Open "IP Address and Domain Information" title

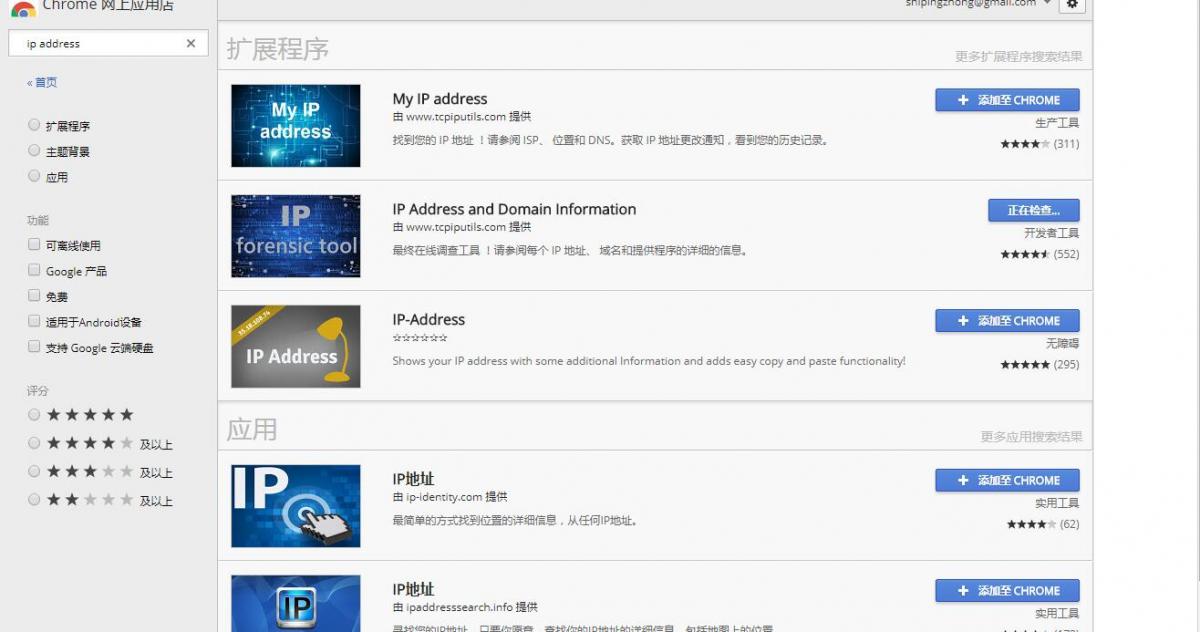tap(514, 209)
